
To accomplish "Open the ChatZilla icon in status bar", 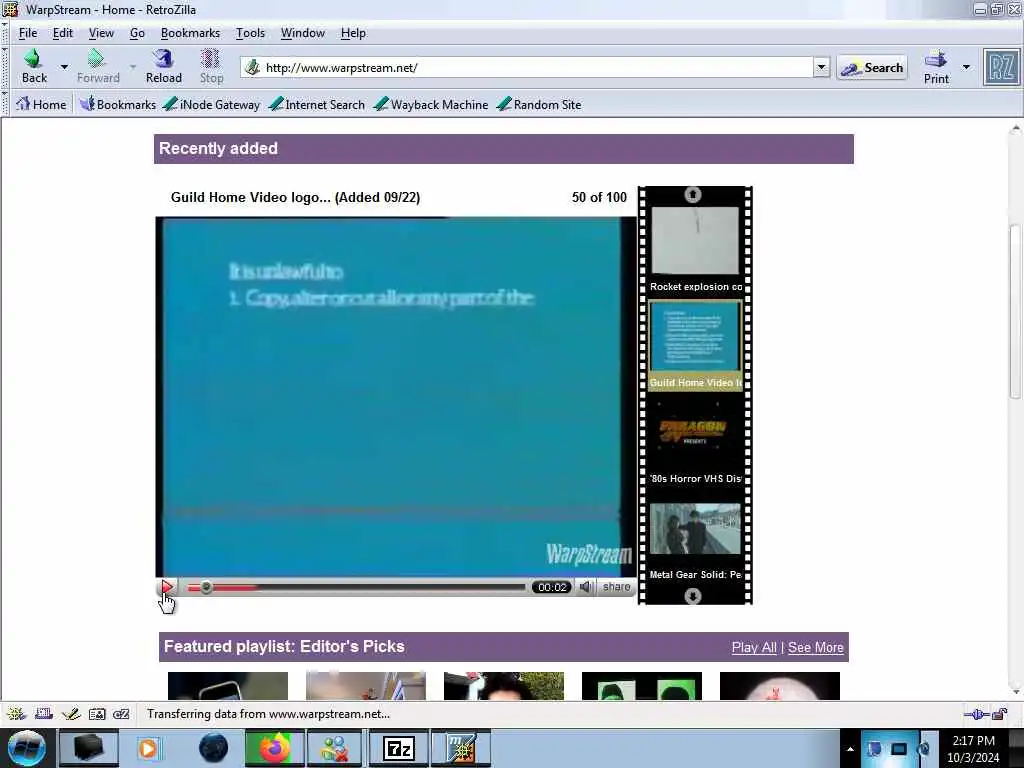I will click(x=121, y=714).
